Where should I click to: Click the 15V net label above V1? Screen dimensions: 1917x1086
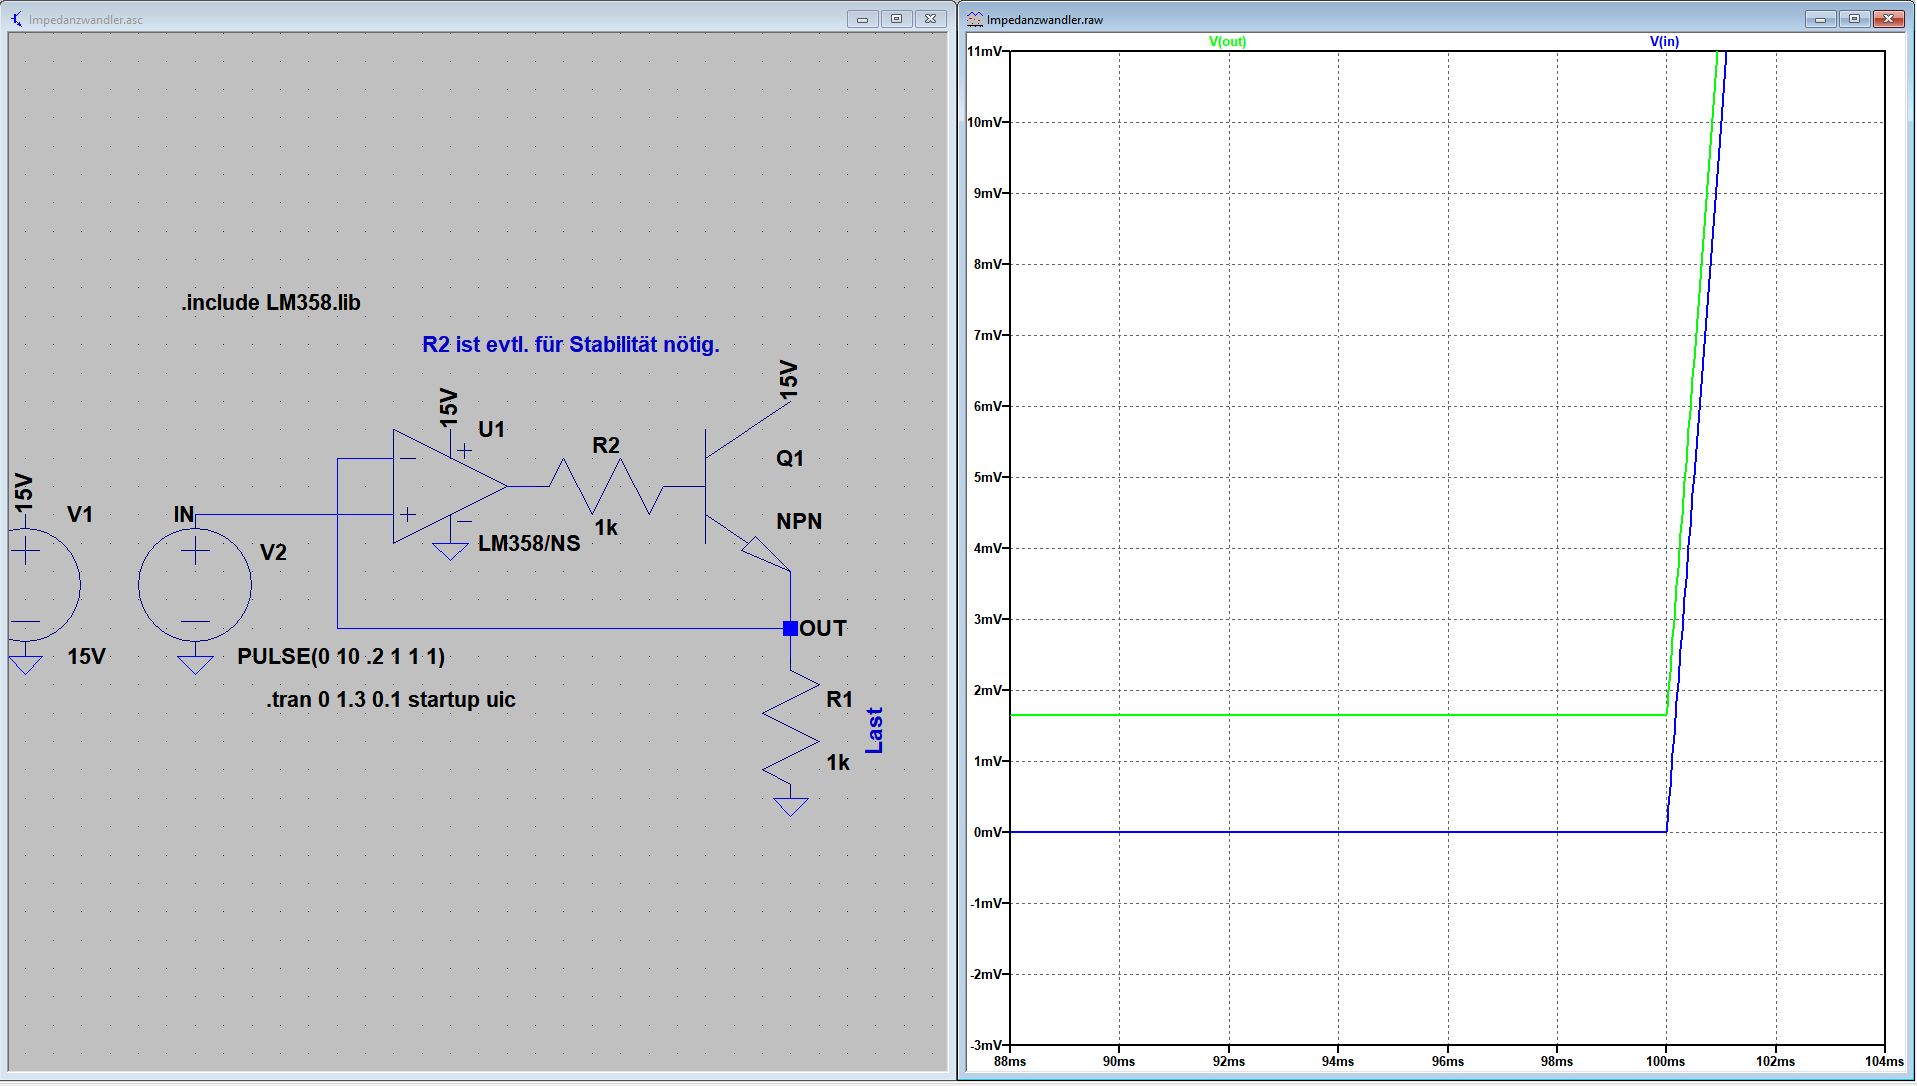(24, 494)
